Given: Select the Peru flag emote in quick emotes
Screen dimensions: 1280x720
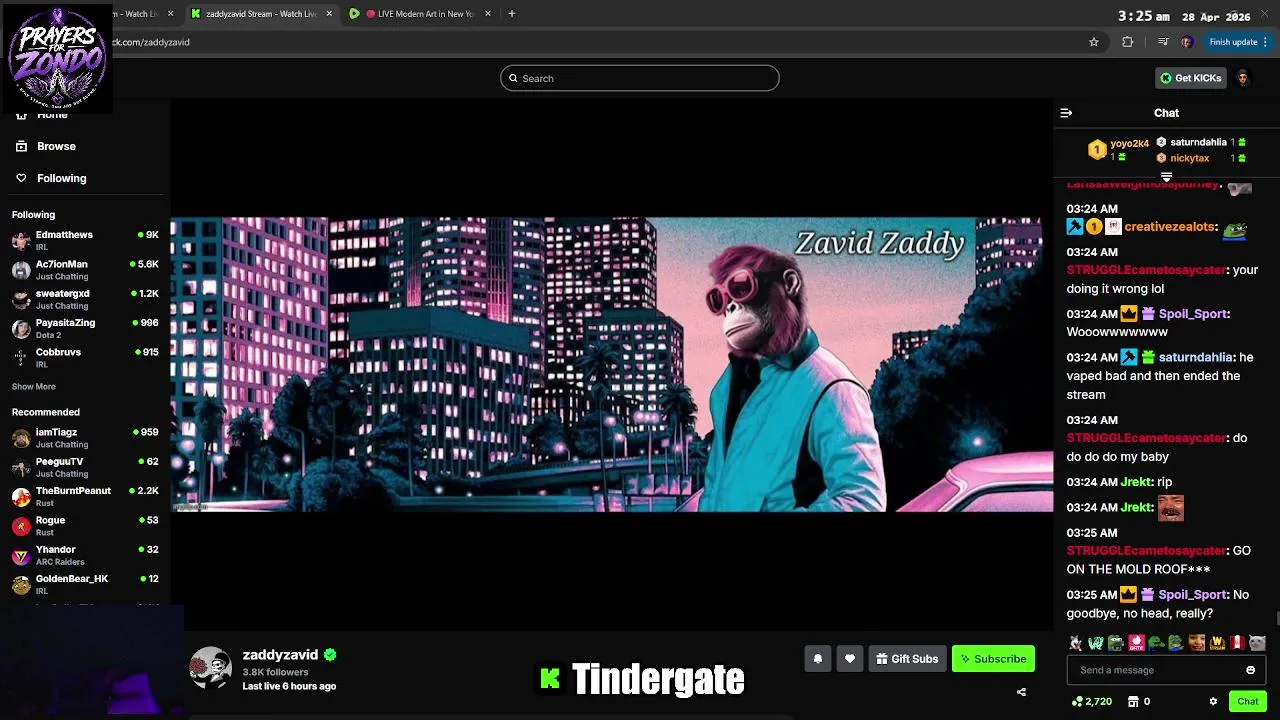Looking at the screenshot, I should [1237, 643].
